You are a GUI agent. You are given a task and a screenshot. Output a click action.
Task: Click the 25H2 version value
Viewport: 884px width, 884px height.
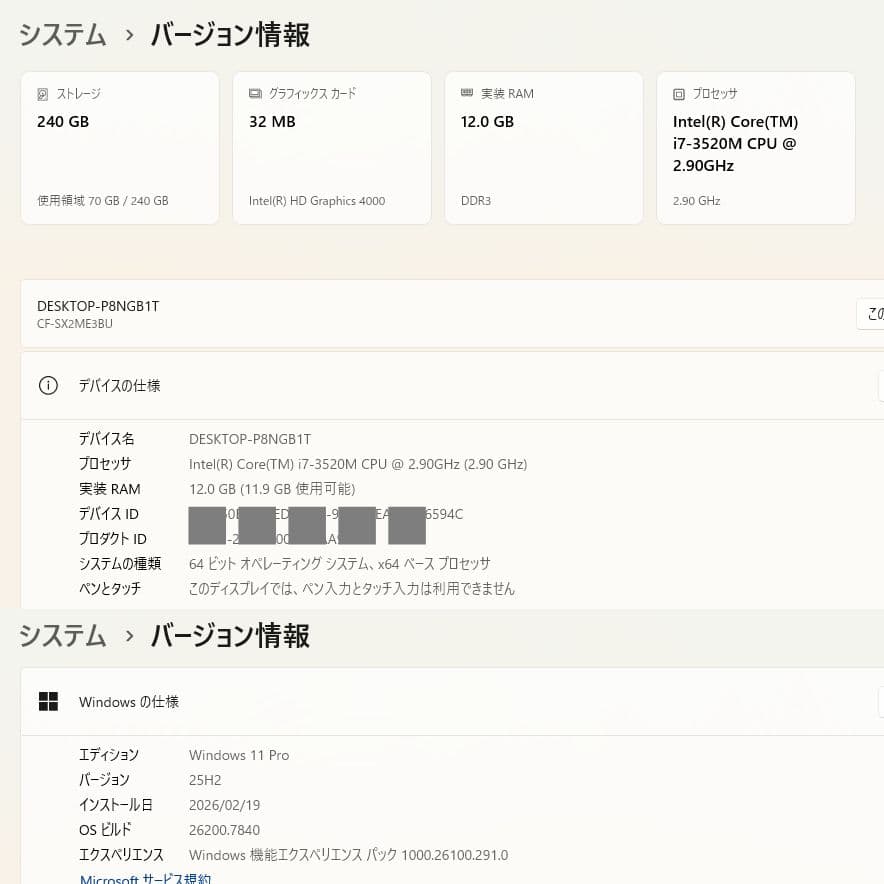[x=205, y=780]
